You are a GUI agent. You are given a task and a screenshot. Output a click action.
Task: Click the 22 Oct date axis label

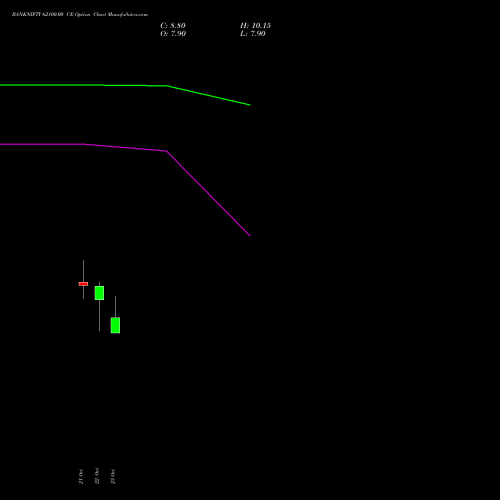(97, 476)
